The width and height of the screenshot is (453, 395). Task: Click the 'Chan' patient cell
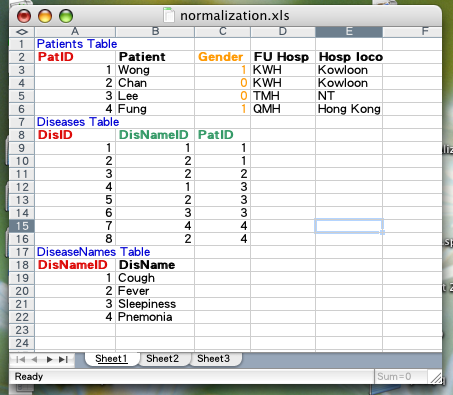coord(155,83)
